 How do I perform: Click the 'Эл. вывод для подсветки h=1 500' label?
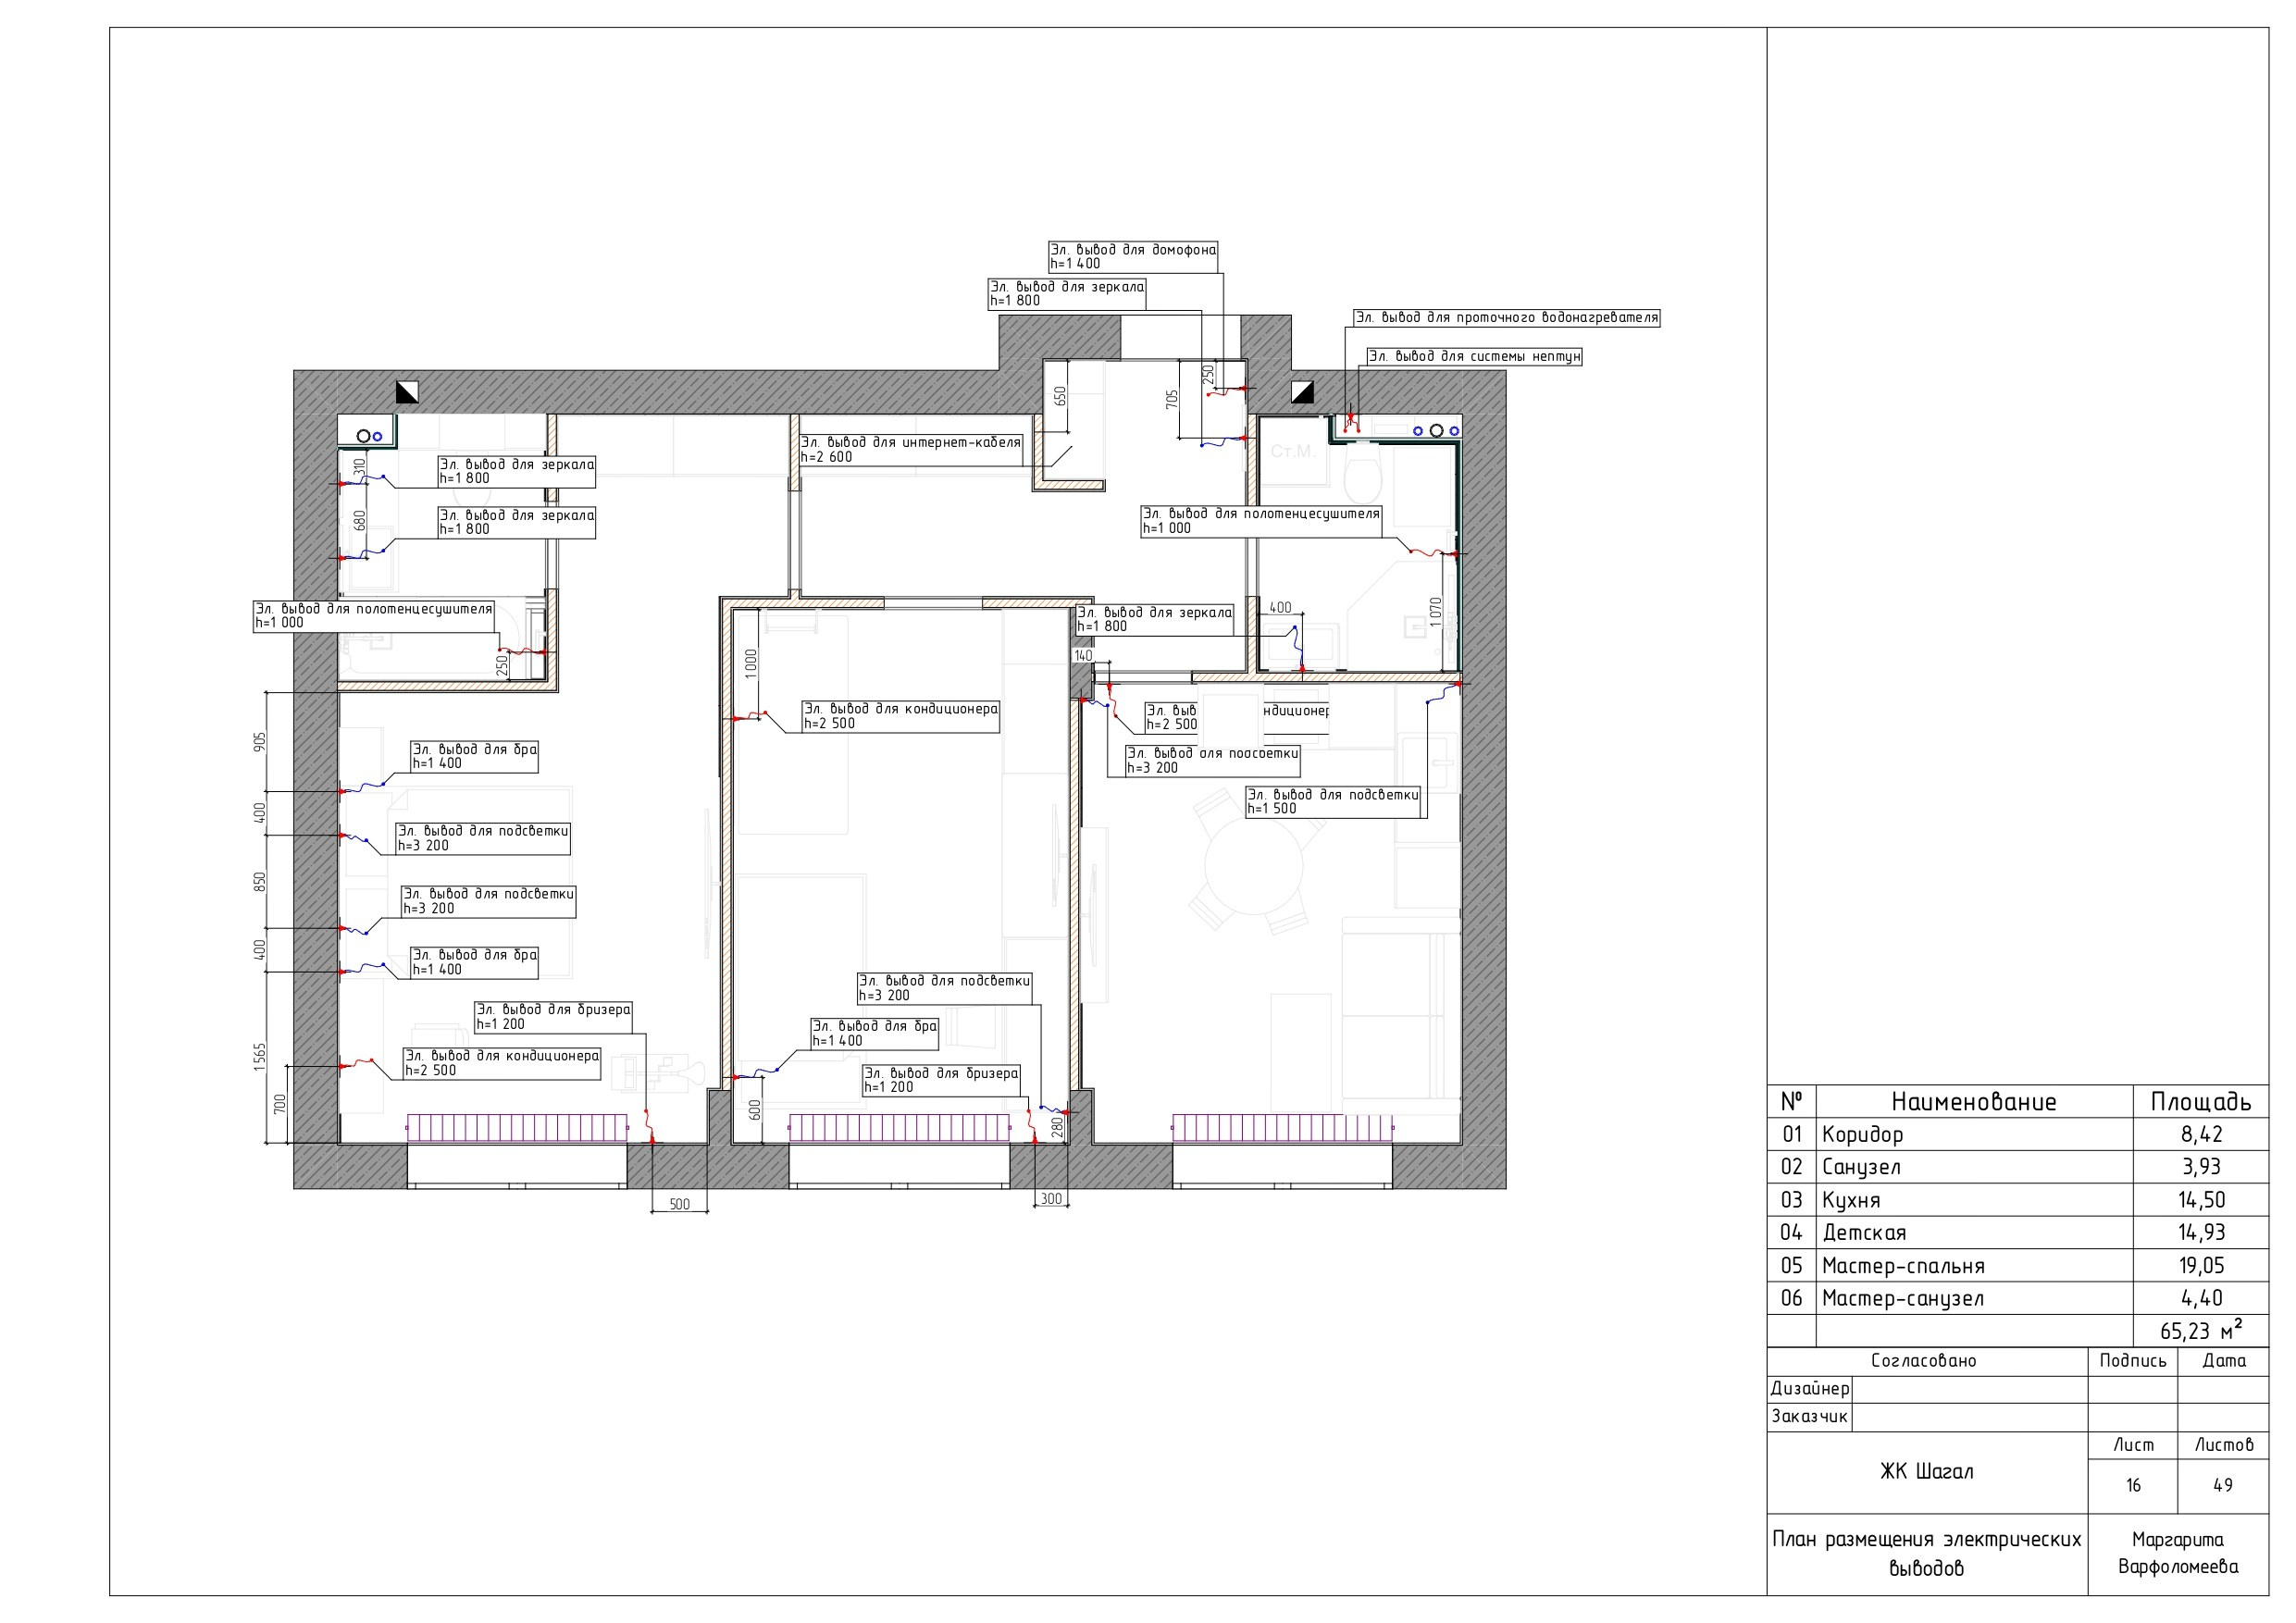coord(1333,802)
